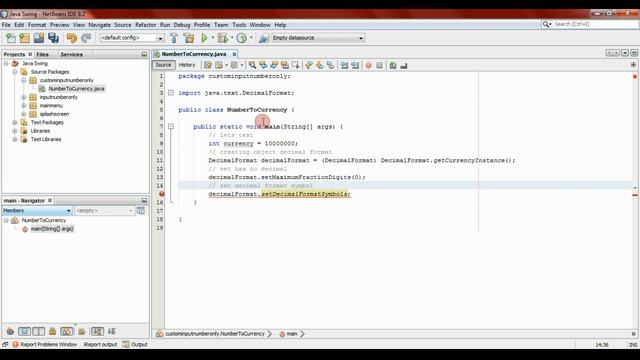Click the Comment code editor icon
The height and width of the screenshot is (360, 640).
click(393, 65)
